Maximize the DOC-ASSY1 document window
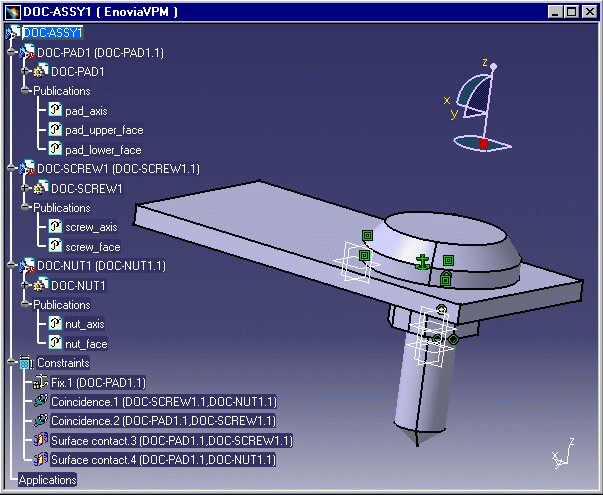Viewport: 603px width, 495px height. point(571,12)
